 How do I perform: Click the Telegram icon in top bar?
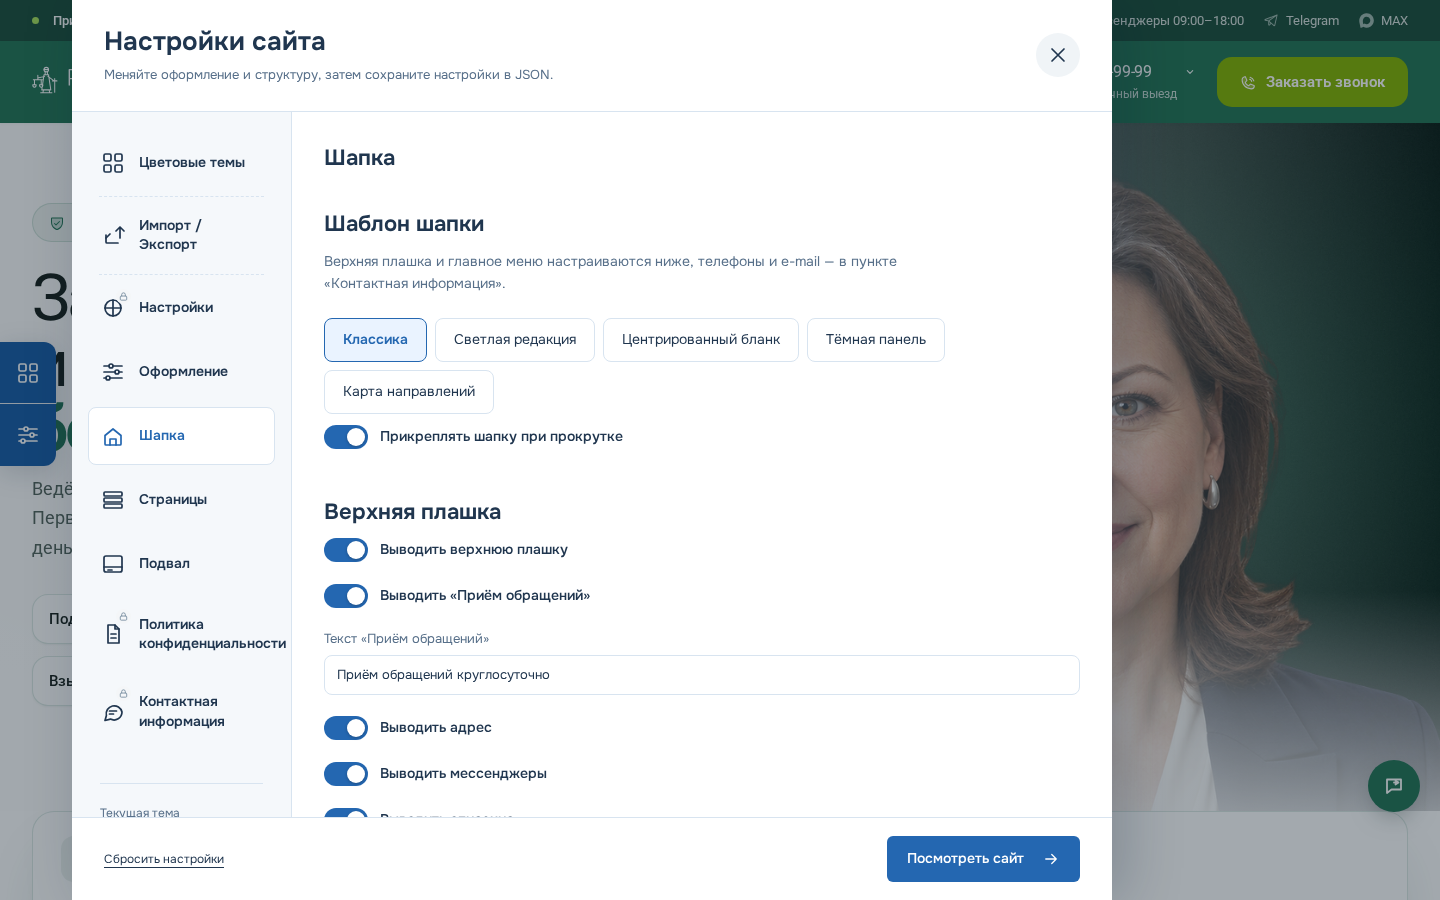coord(1271,21)
